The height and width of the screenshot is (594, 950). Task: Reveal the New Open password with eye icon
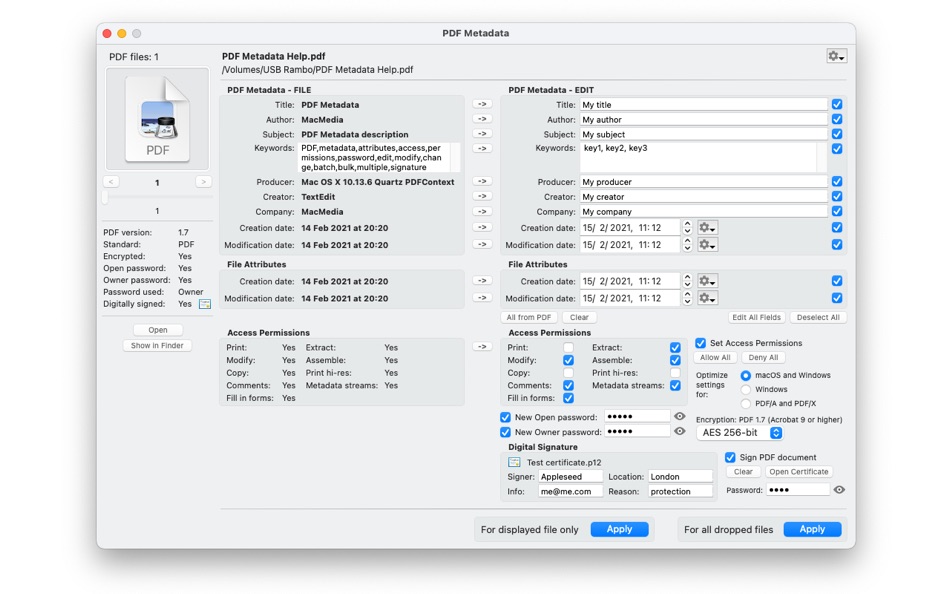(681, 417)
